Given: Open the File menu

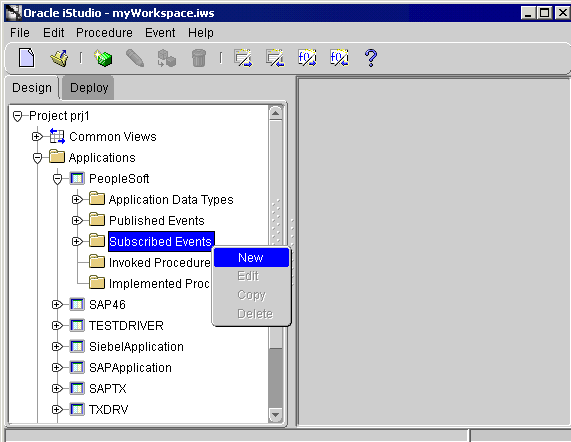Looking at the screenshot, I should (20, 33).
